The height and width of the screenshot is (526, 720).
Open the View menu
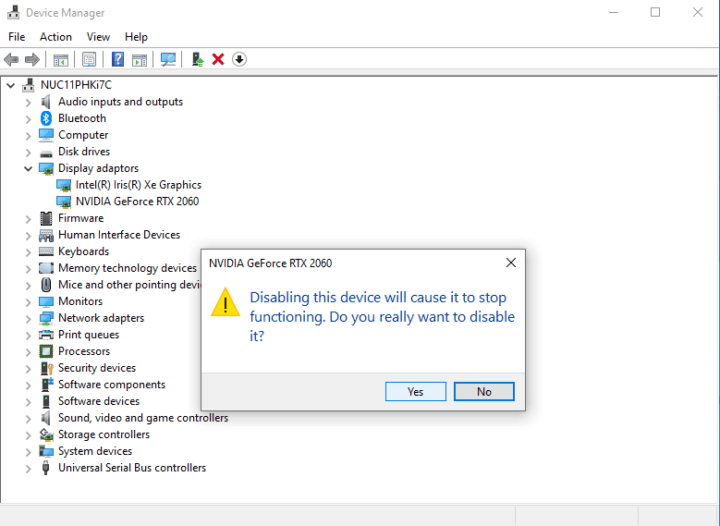(x=98, y=37)
